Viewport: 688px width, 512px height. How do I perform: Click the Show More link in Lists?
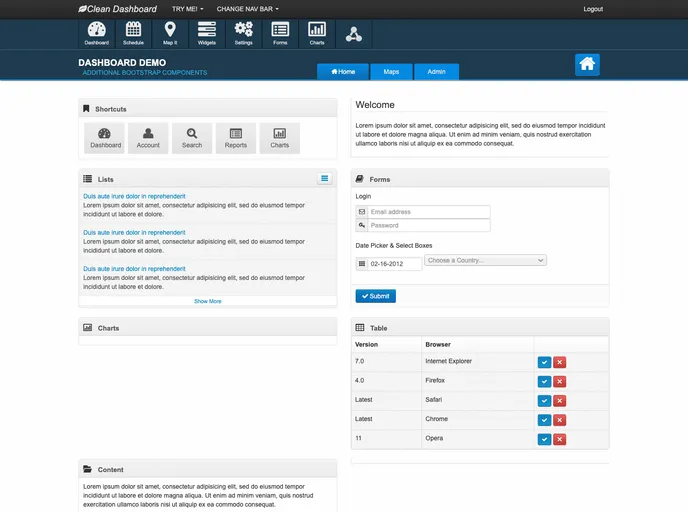pyautogui.click(x=208, y=301)
